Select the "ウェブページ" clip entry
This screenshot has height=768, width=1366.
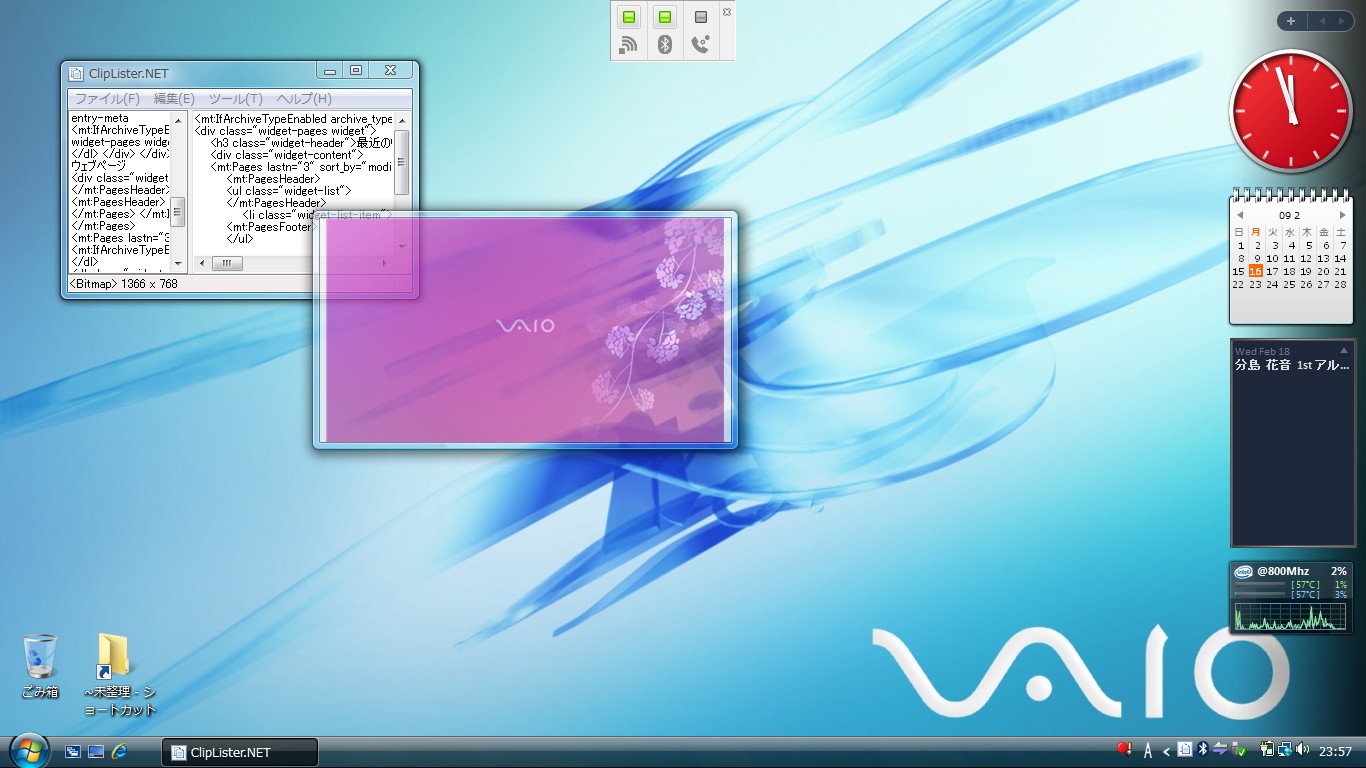pos(99,166)
